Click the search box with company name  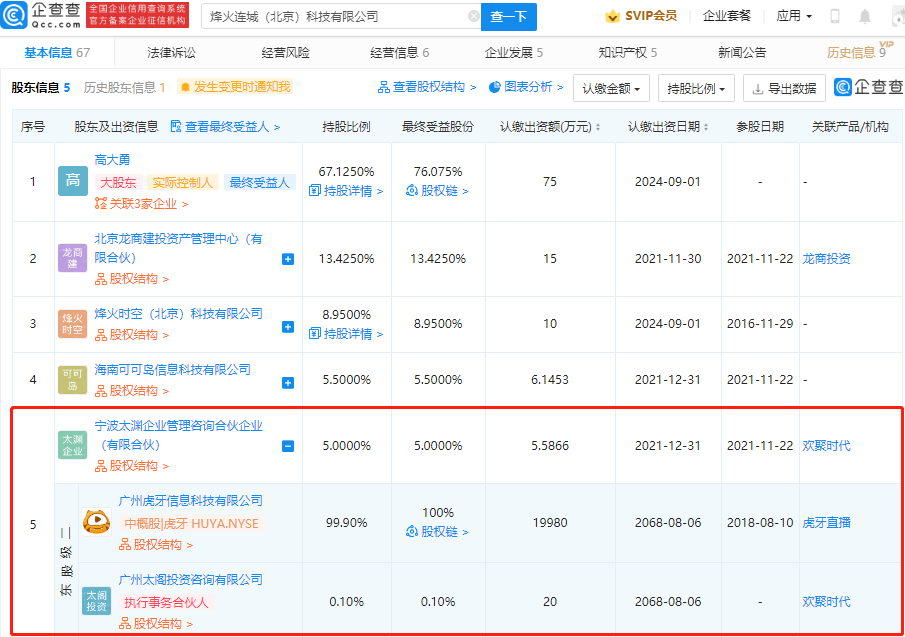(341, 17)
